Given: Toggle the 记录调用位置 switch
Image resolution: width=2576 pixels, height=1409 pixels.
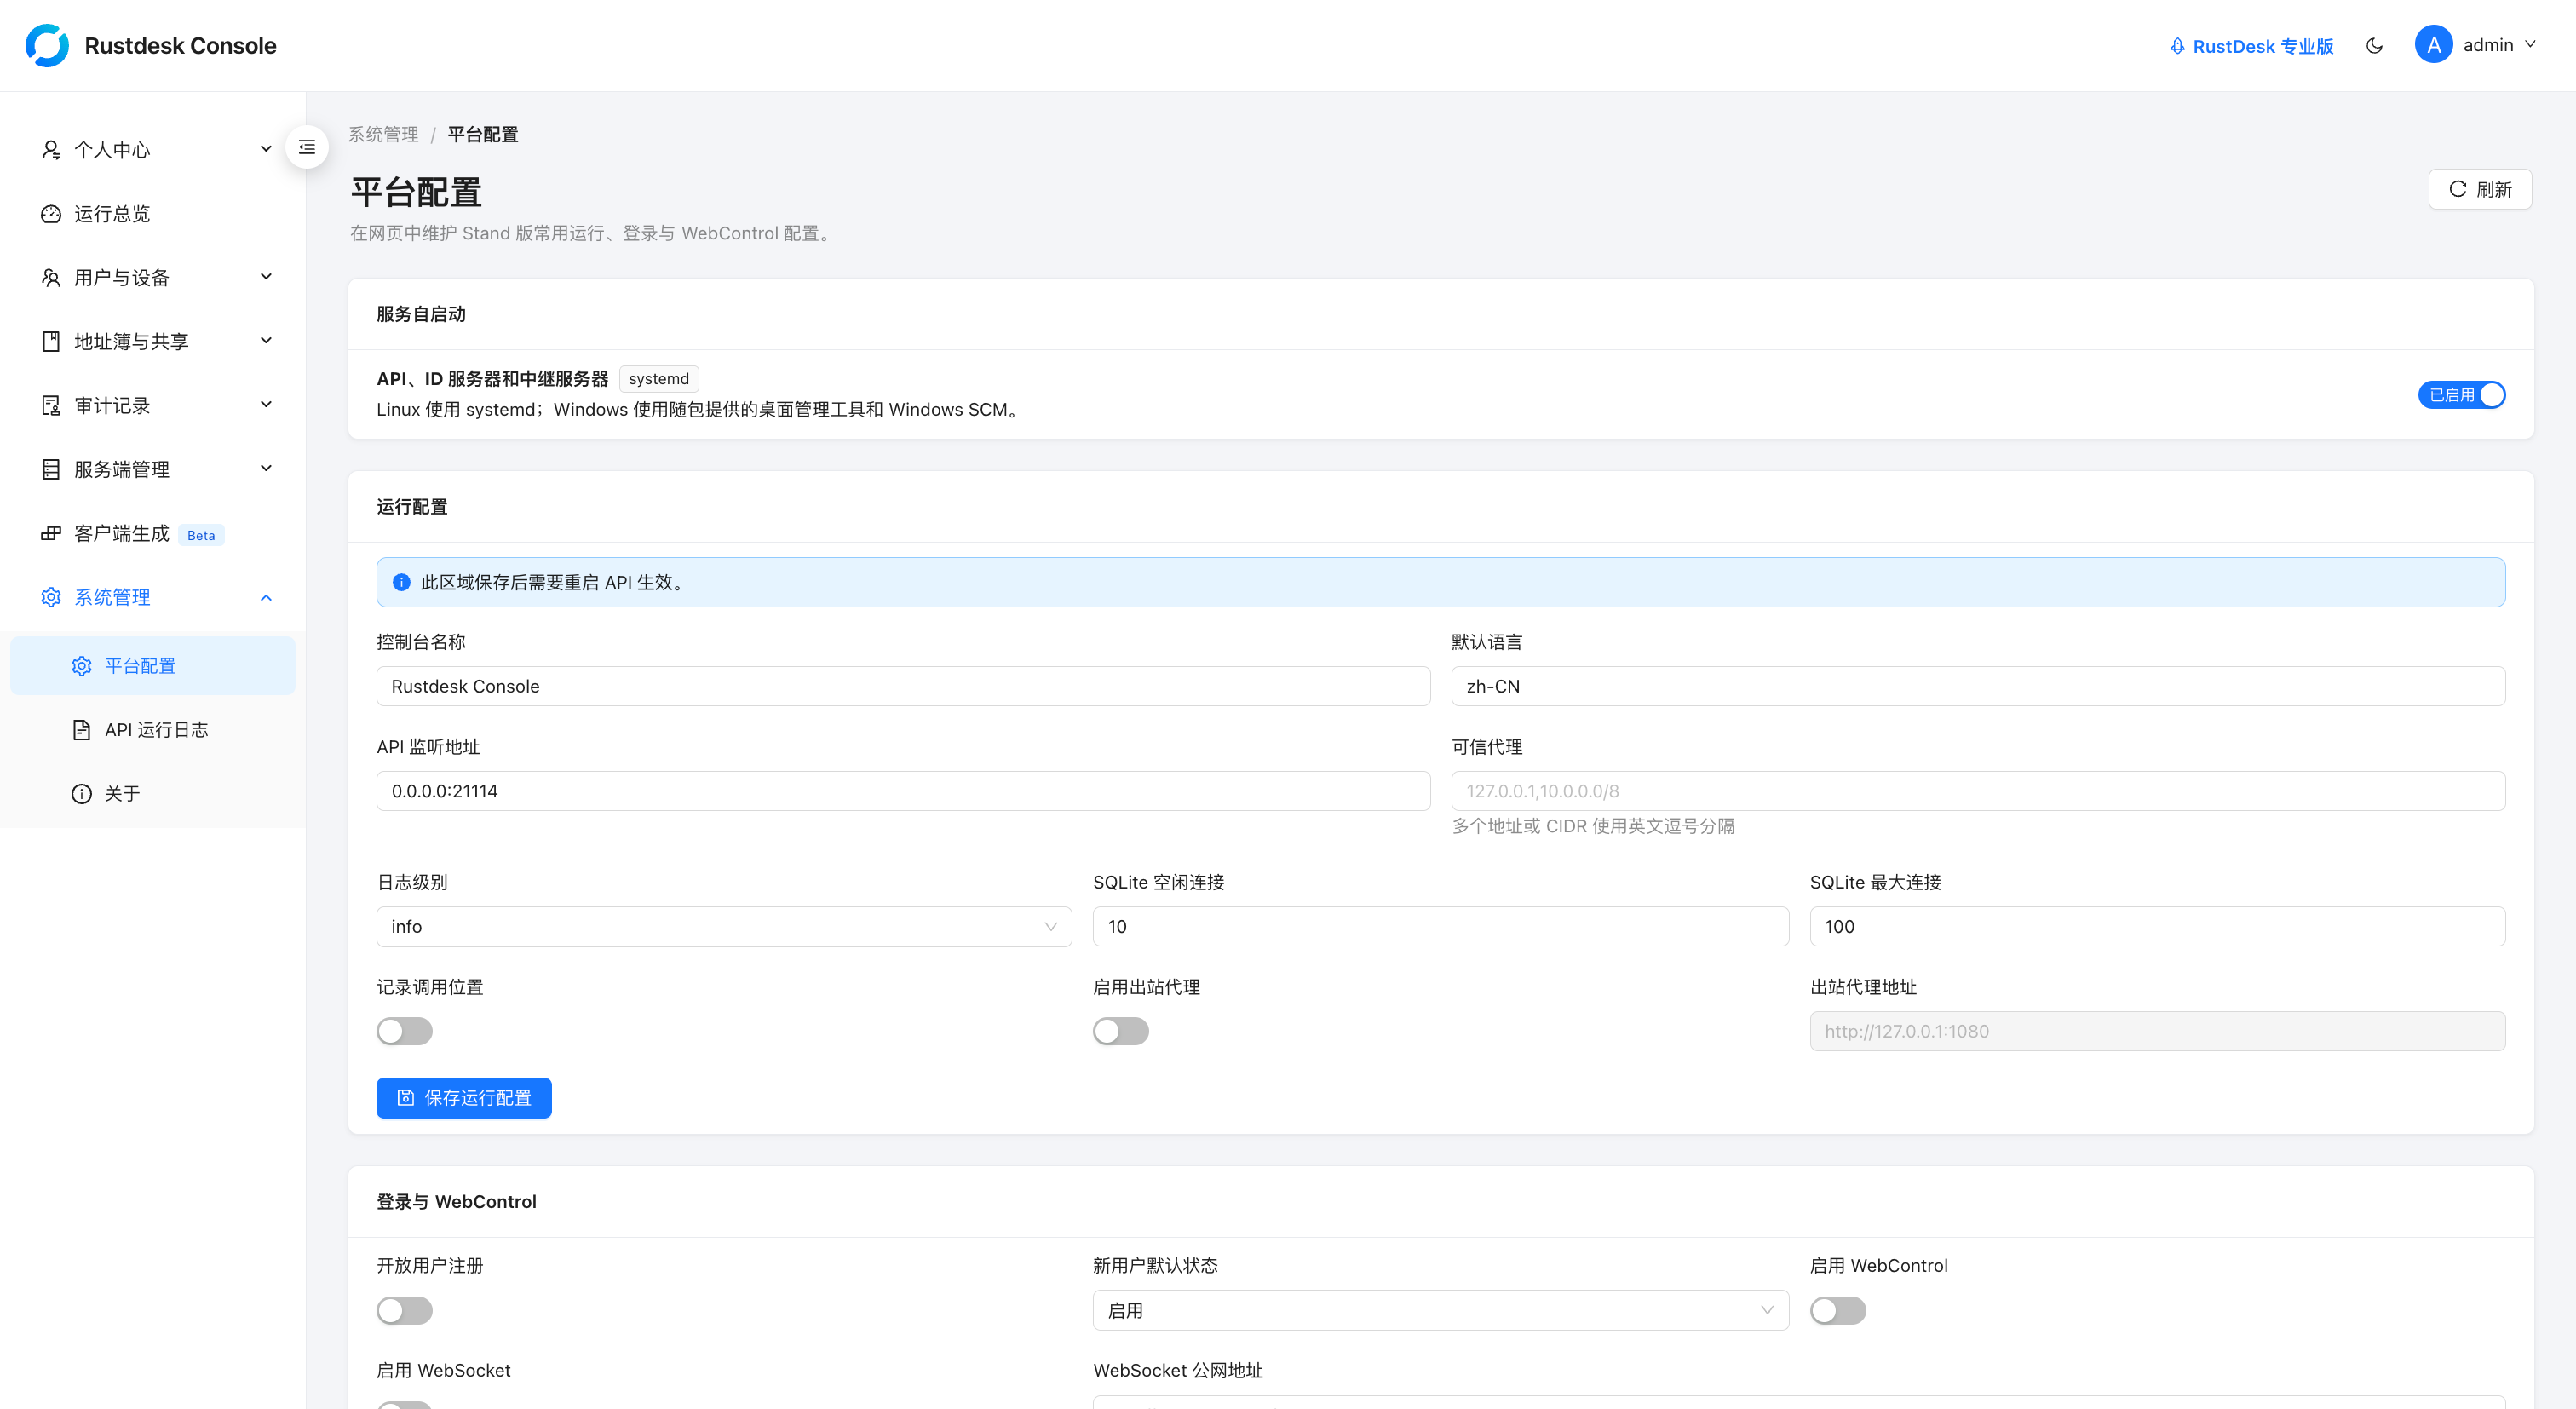Looking at the screenshot, I should point(404,1031).
